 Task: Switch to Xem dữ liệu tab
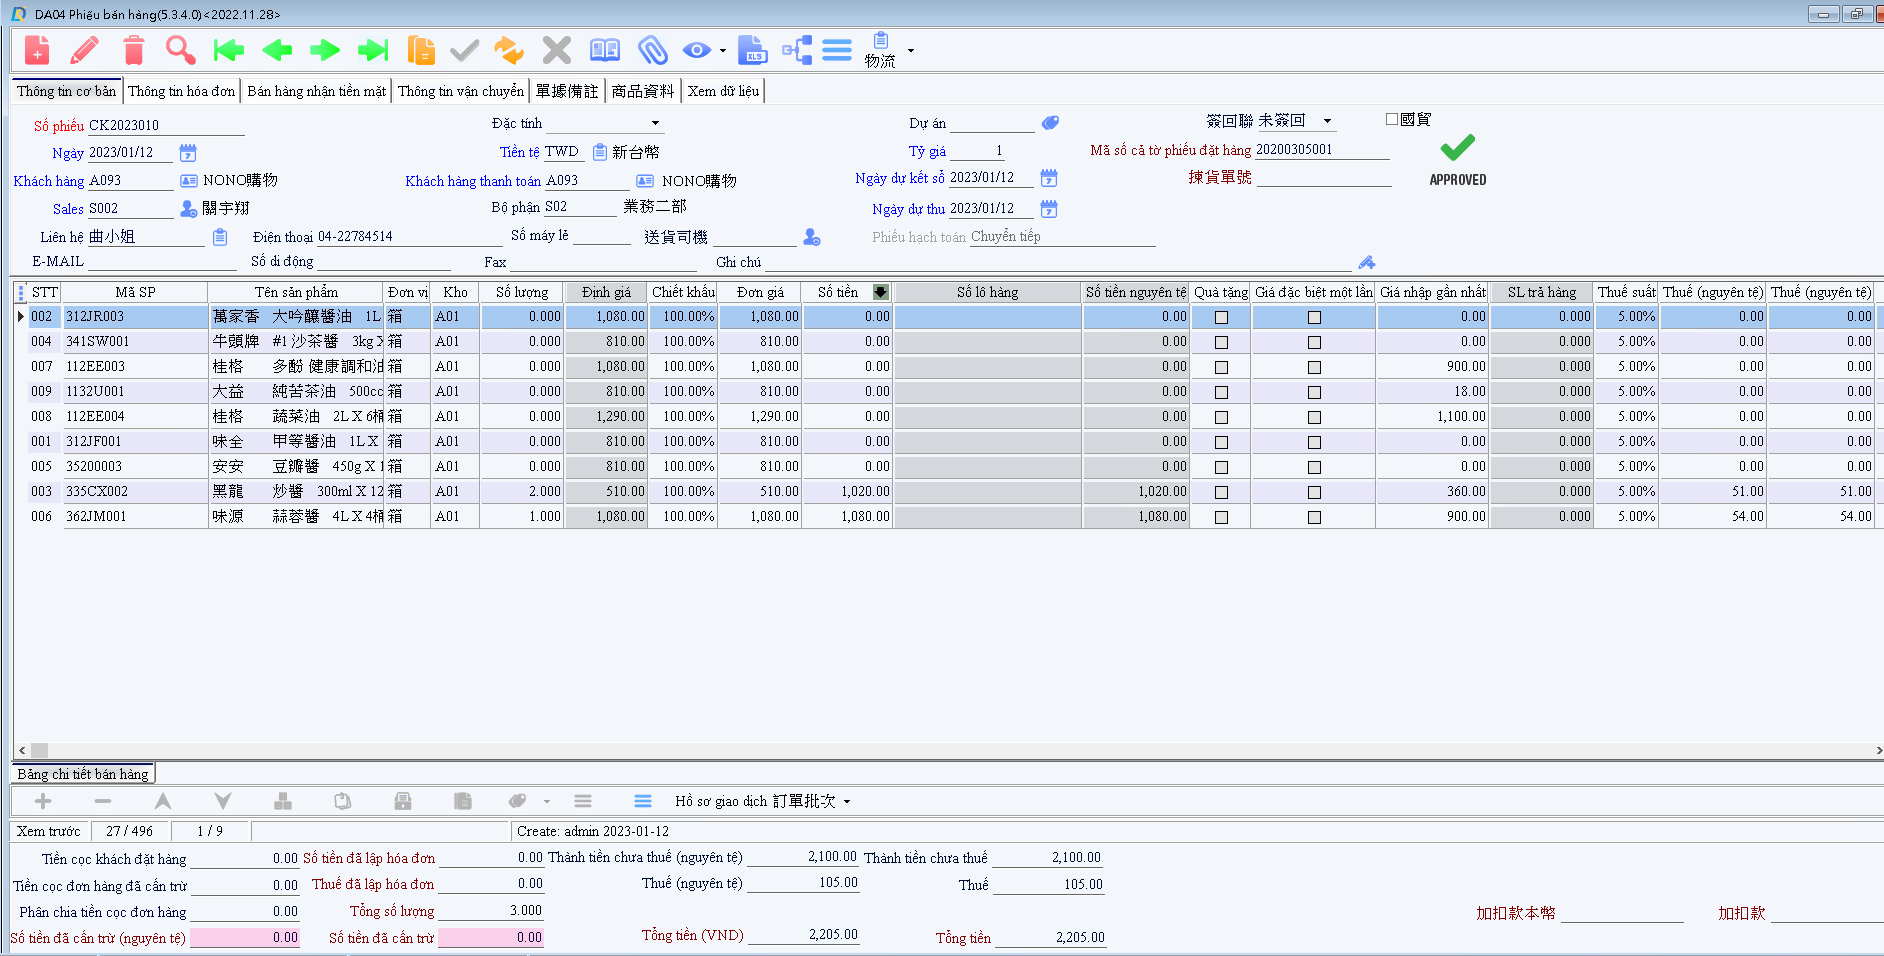pyautogui.click(x=723, y=91)
